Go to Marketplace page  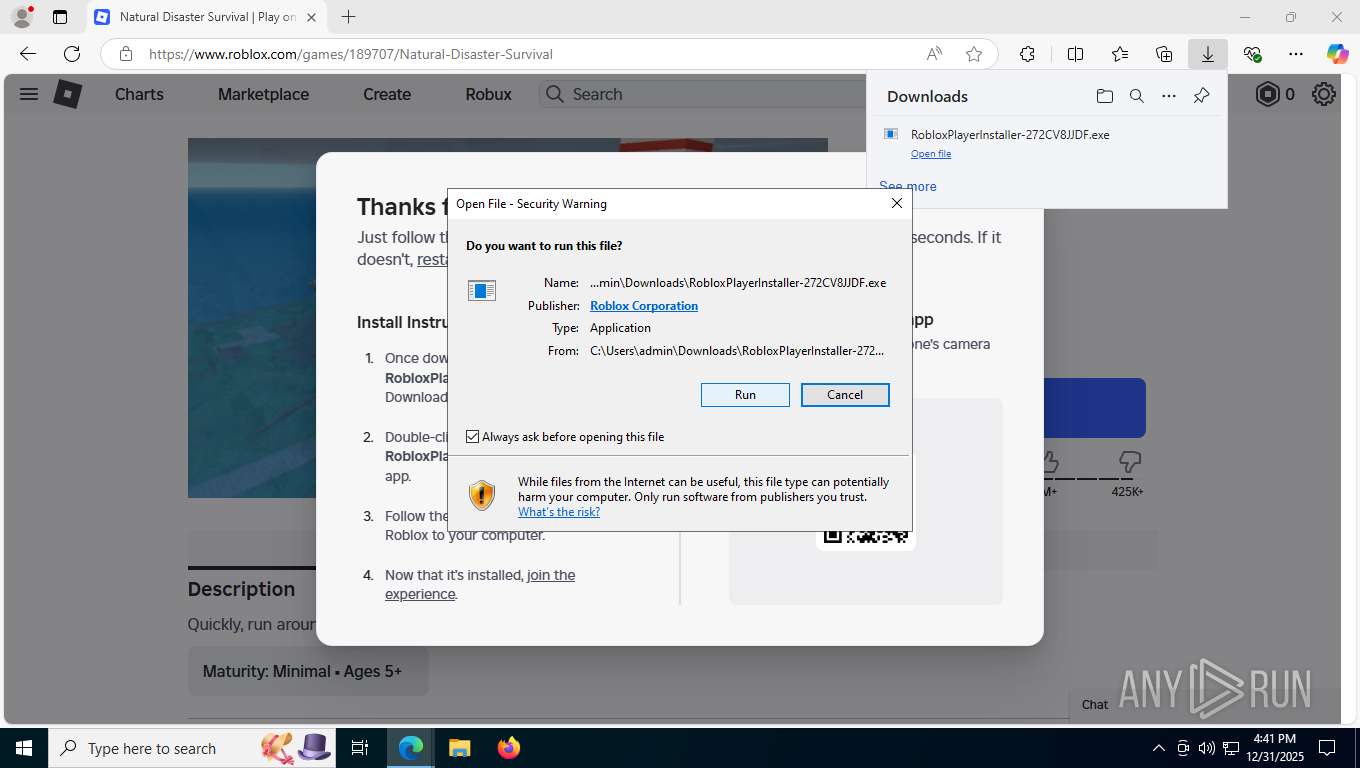pos(263,94)
